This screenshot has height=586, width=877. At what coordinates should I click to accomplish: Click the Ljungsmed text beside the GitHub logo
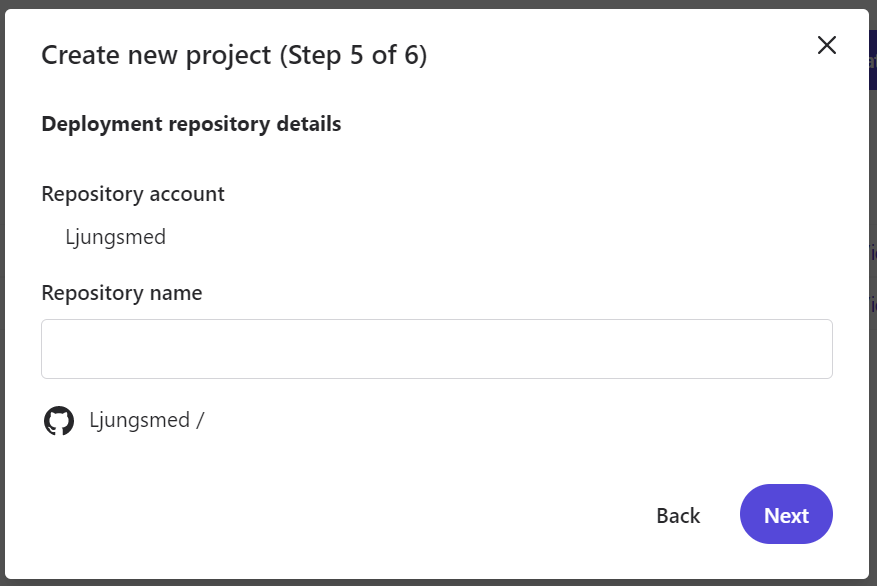point(139,420)
